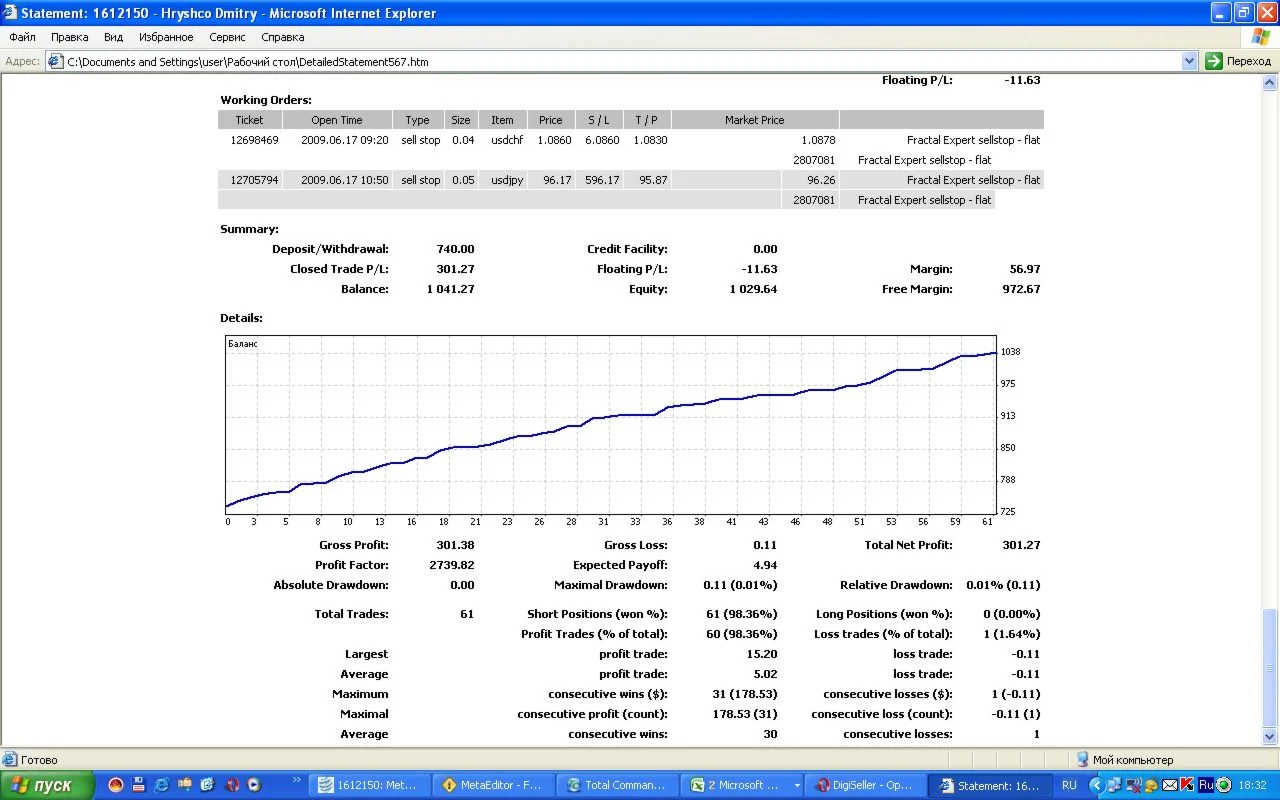This screenshot has height=800, width=1280.
Task: Switch to Total Commander in the taskbar
Action: click(x=615, y=785)
